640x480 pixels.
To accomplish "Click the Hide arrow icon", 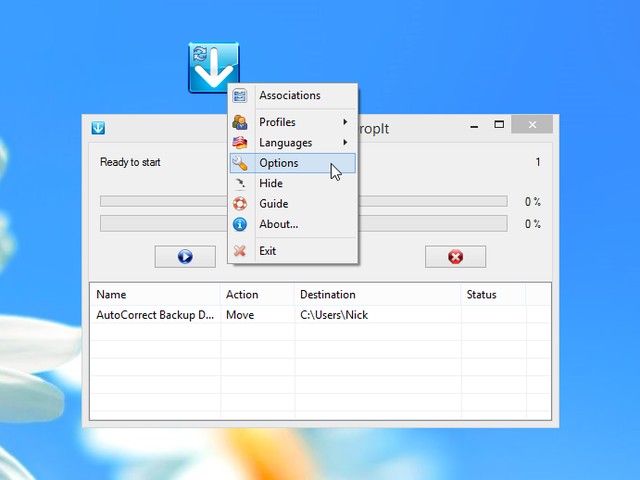I will pos(240,184).
